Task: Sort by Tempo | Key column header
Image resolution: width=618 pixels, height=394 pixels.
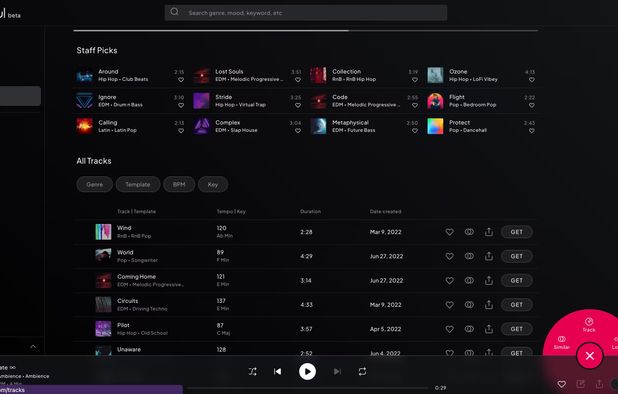Action: (x=231, y=212)
